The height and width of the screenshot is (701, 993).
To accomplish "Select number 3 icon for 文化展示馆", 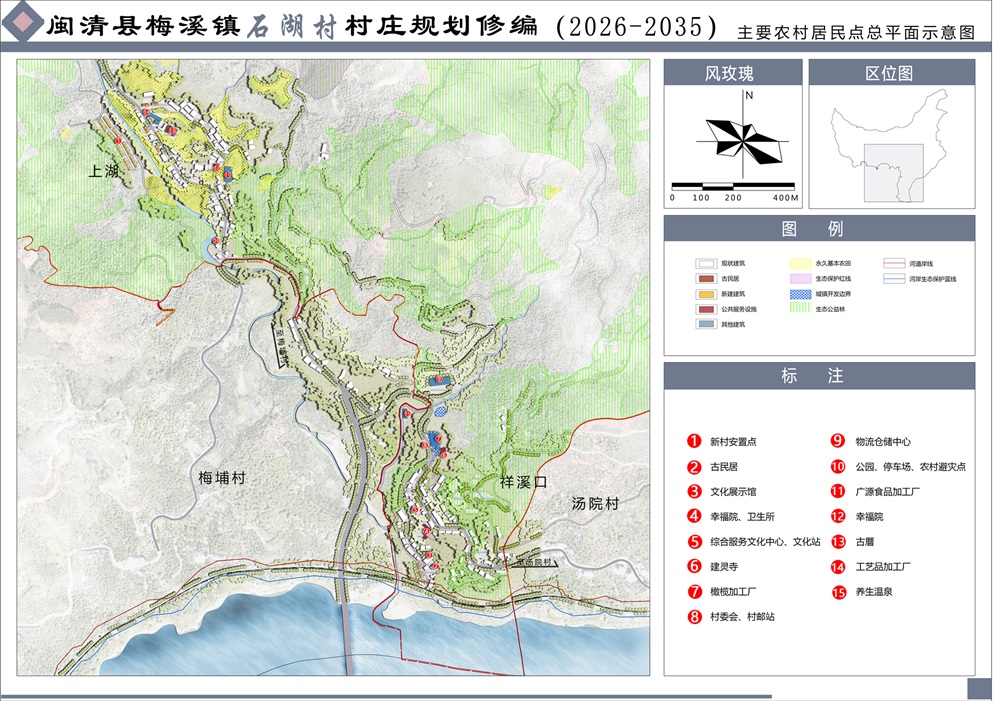I will click(x=693, y=491).
